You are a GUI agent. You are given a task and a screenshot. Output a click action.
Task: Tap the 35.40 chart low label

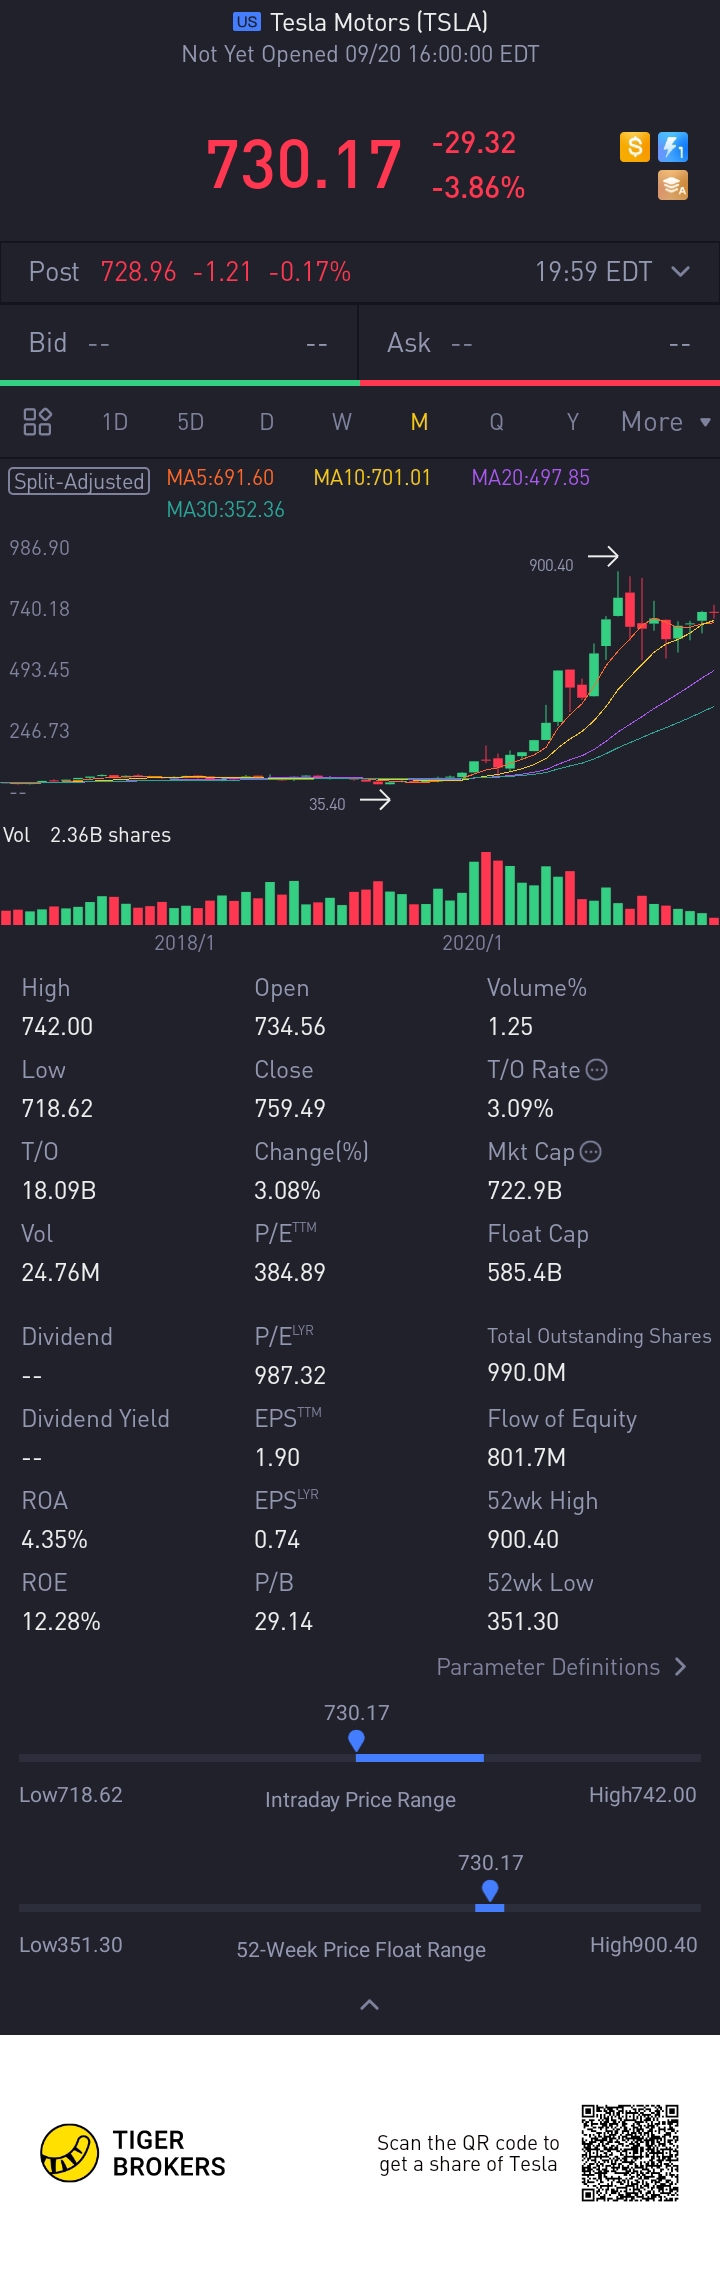[x=327, y=804]
